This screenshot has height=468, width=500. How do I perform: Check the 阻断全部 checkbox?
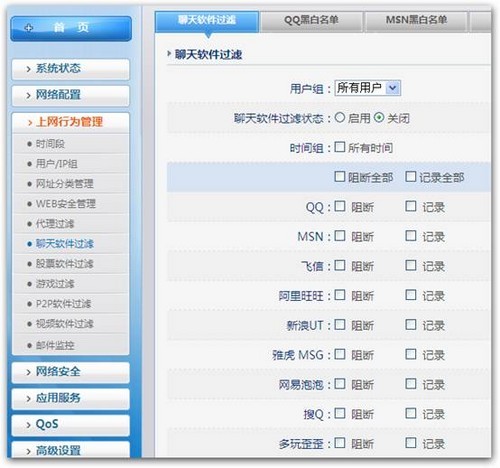point(339,177)
